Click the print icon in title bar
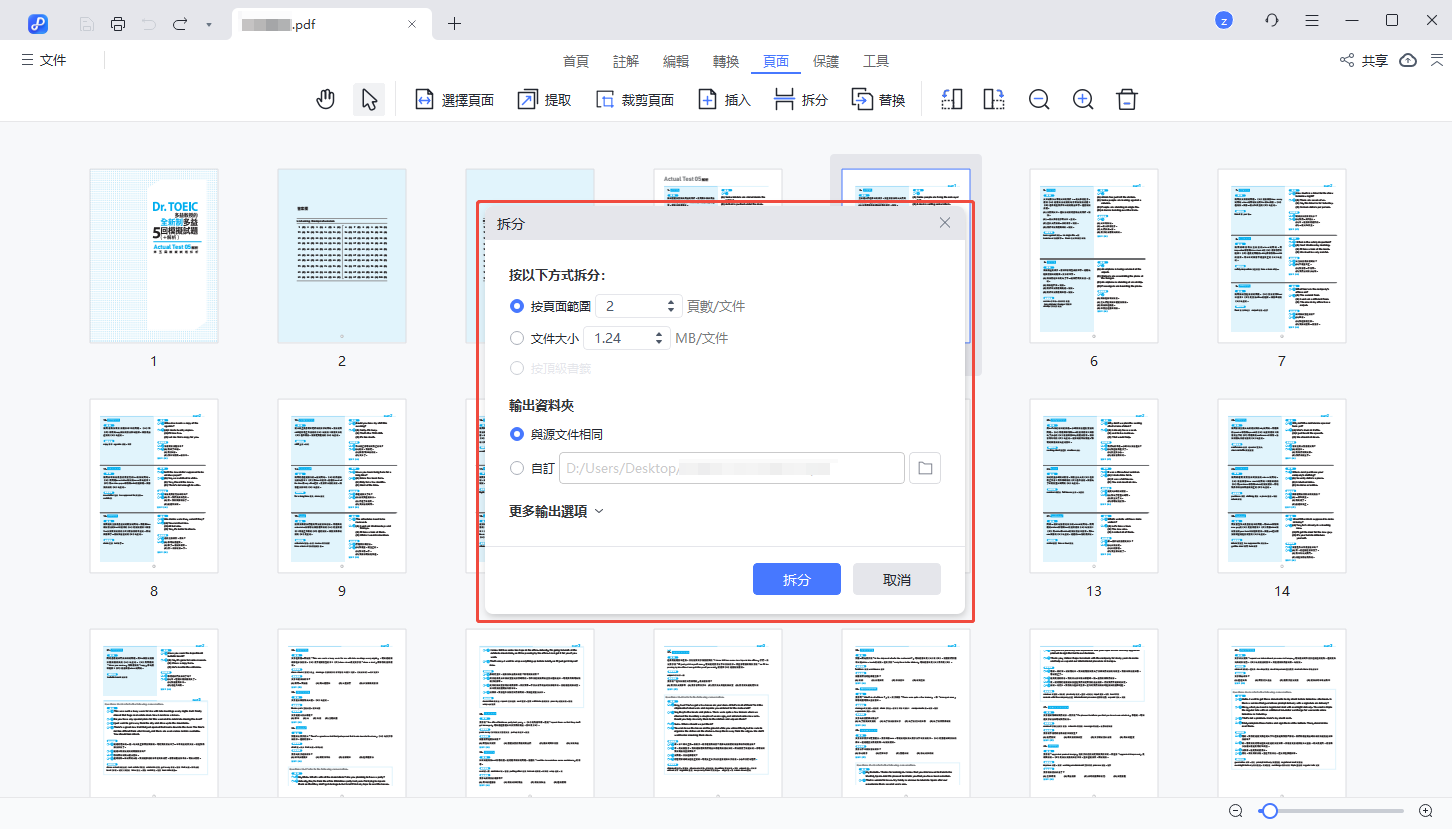Viewport: 1452px width, 829px height. [x=118, y=23]
